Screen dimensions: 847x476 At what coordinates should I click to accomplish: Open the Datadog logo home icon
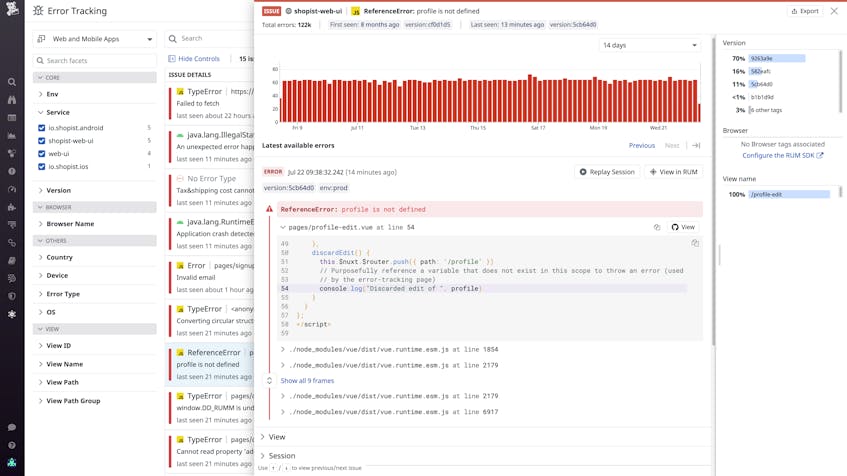[x=12, y=8]
